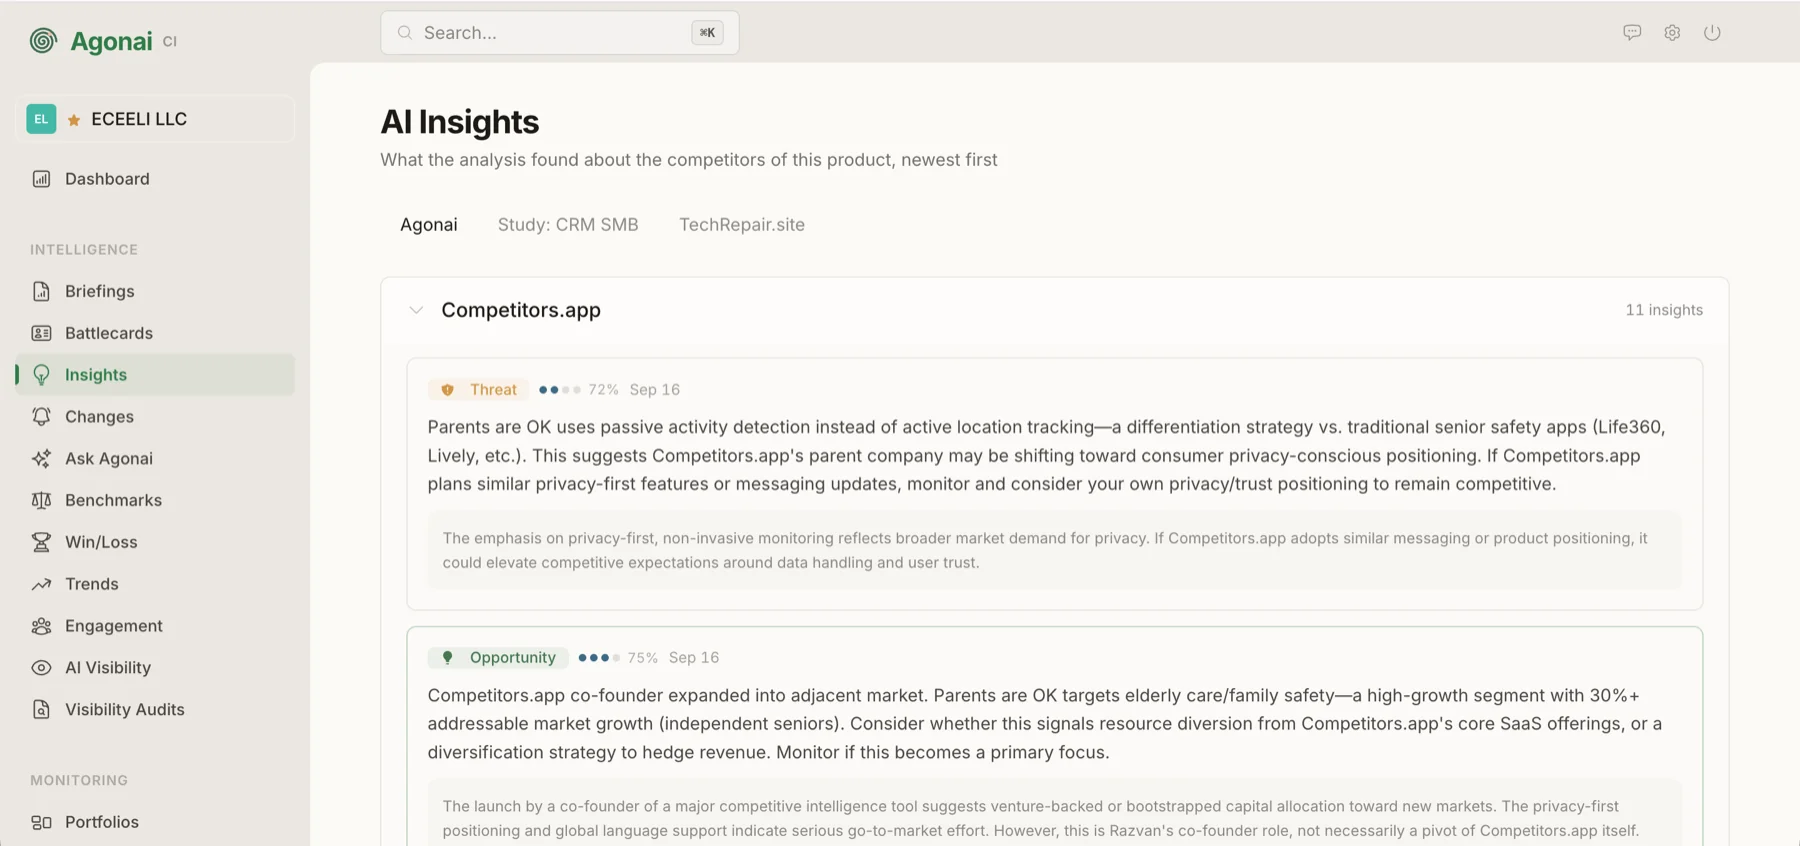Viewport: 1800px width, 846px height.
Task: Click the Briefings document icon
Action: 41,291
